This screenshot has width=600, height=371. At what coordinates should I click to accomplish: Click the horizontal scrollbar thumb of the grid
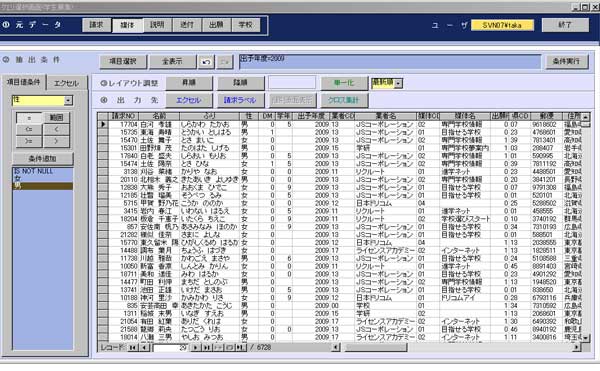pos(376,347)
